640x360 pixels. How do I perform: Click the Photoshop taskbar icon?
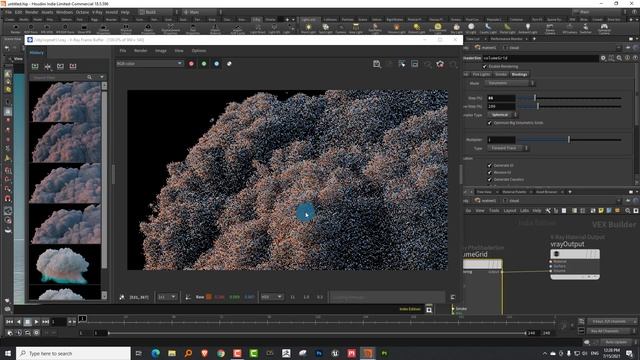319,353
